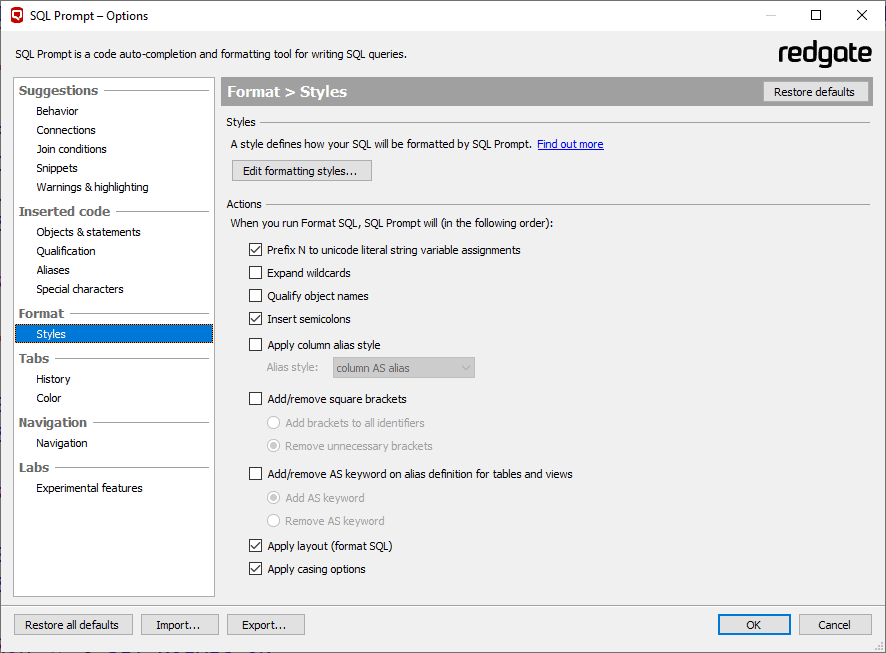The height and width of the screenshot is (653, 886).
Task: Confirm with the OK button
Action: pos(754,625)
